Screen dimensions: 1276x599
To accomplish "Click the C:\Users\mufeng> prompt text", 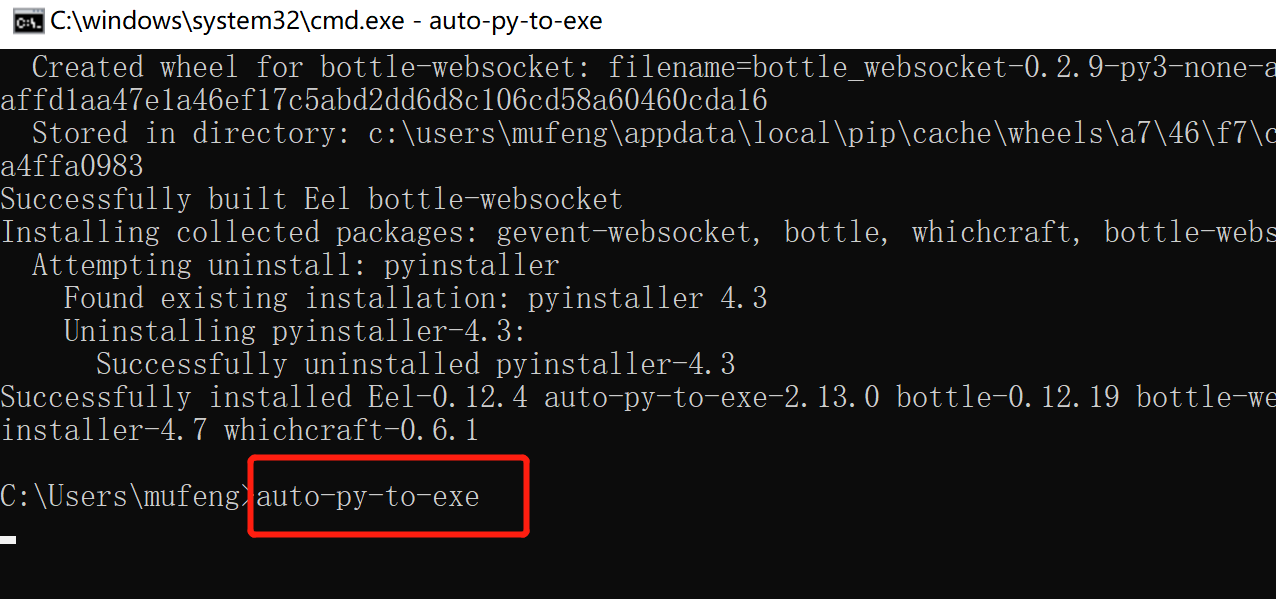I will [x=127, y=496].
